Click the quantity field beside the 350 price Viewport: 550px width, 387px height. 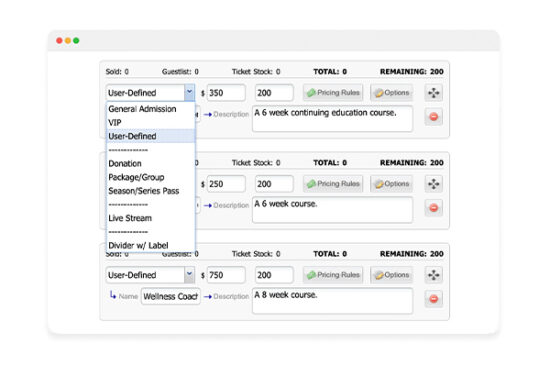pos(274,93)
